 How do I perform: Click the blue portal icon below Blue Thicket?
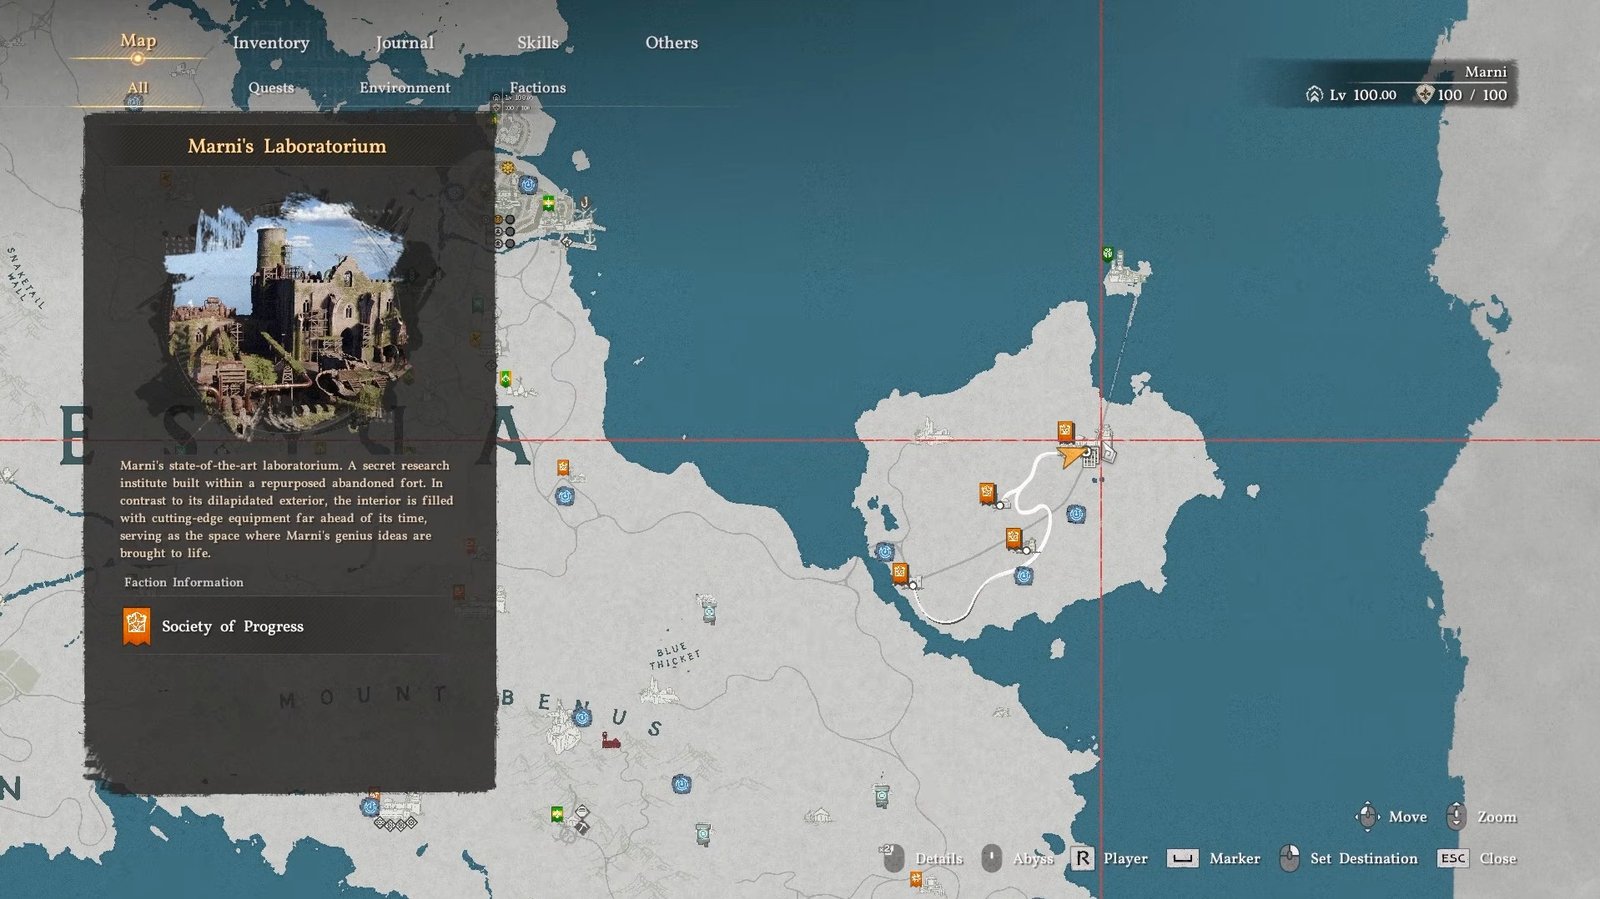(x=681, y=784)
